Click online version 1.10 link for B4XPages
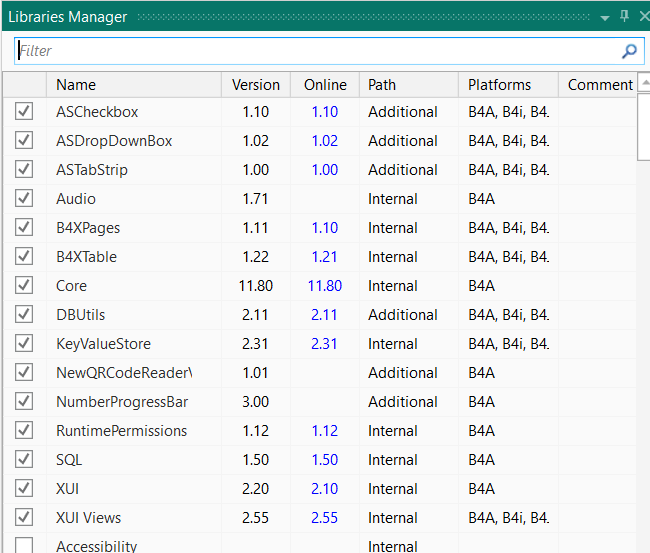Image resolution: width=650 pixels, height=553 pixels. pyautogui.click(x=325, y=228)
